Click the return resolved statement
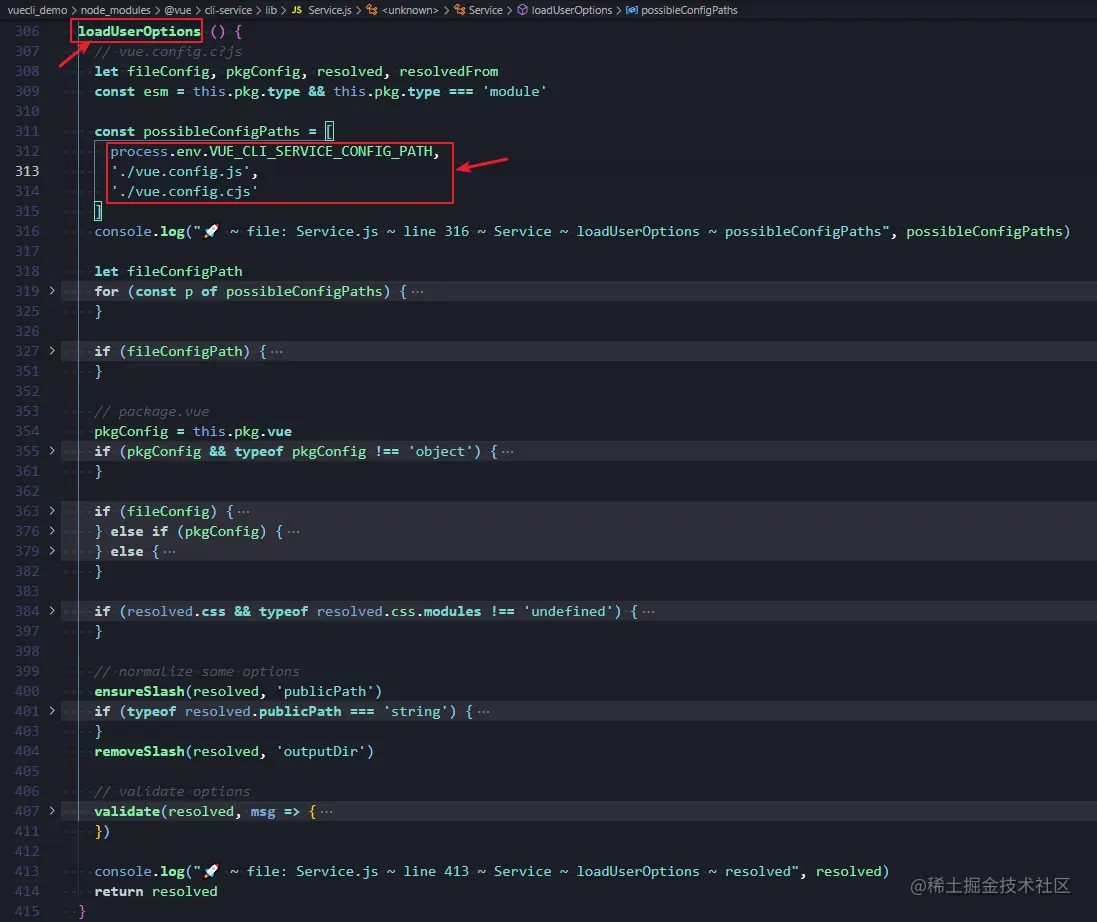This screenshot has height=922, width=1097. click(x=156, y=891)
